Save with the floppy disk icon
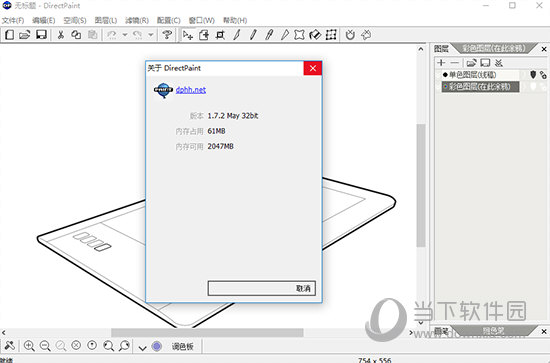 click(41, 35)
